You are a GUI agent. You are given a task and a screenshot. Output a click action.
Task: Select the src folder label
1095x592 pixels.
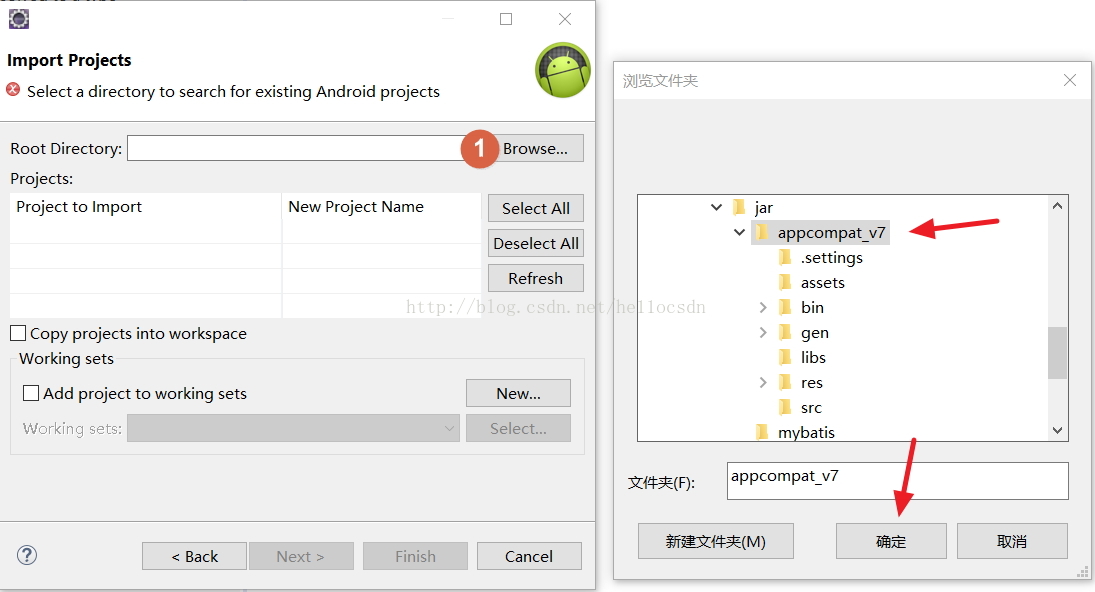(x=811, y=408)
